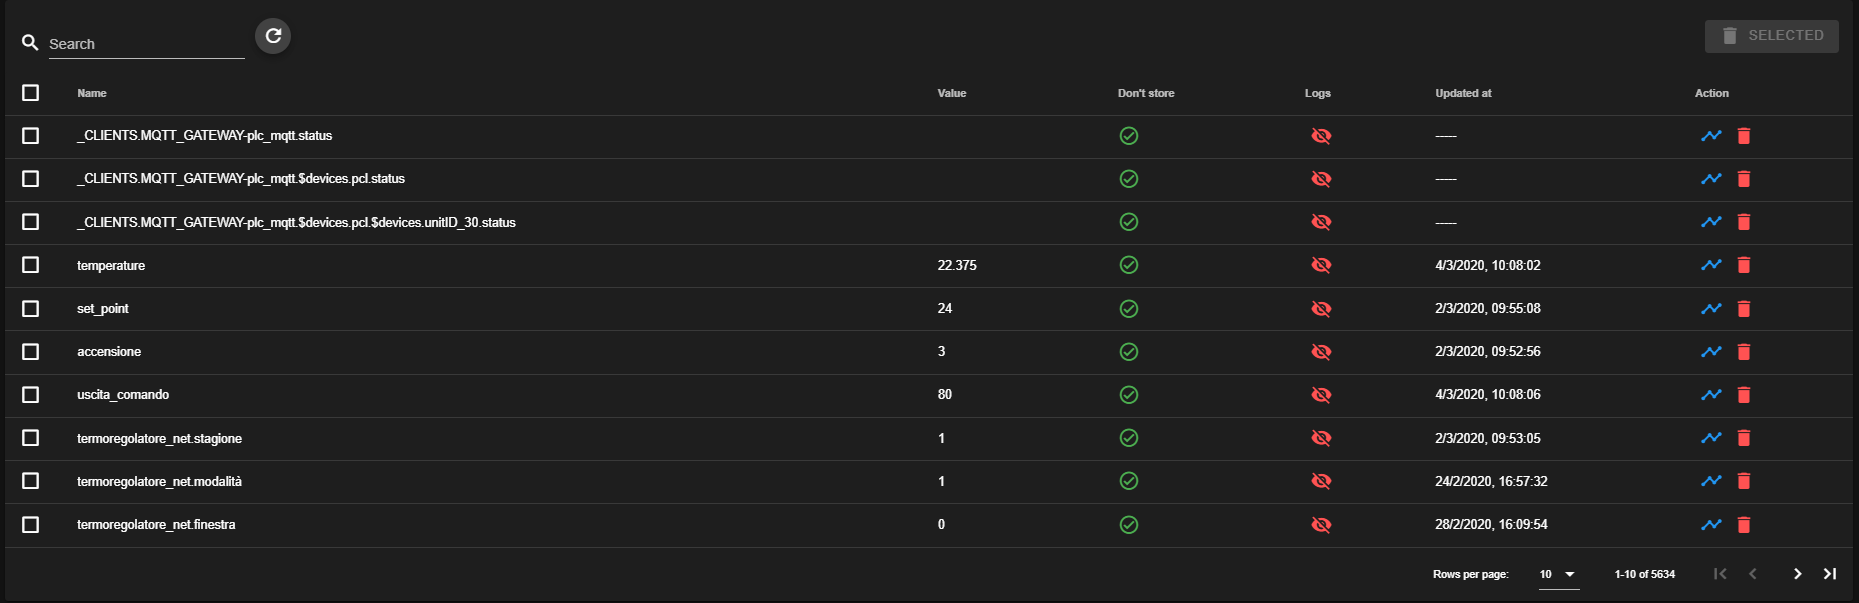Click the green don't-store check for temperature
The height and width of the screenshot is (603, 1859).
(x=1129, y=265)
